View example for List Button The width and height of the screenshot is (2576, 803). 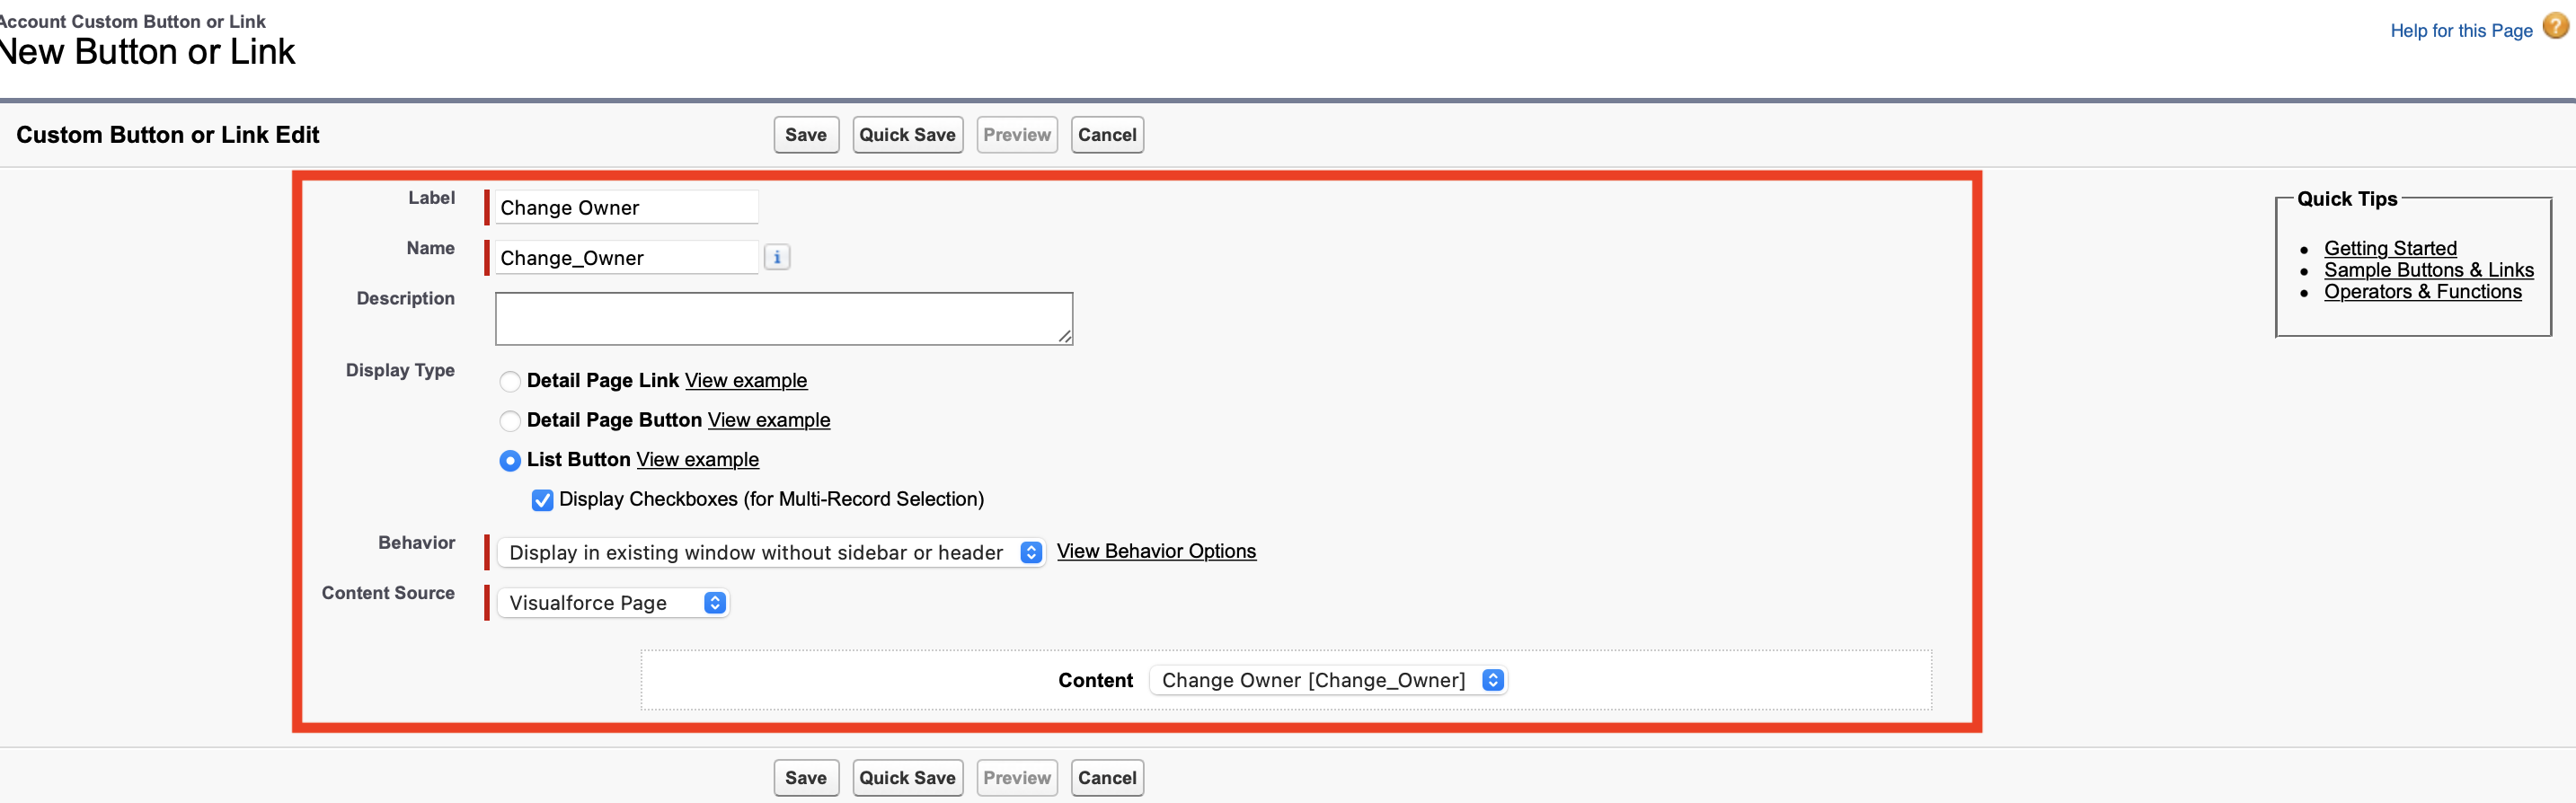(697, 459)
